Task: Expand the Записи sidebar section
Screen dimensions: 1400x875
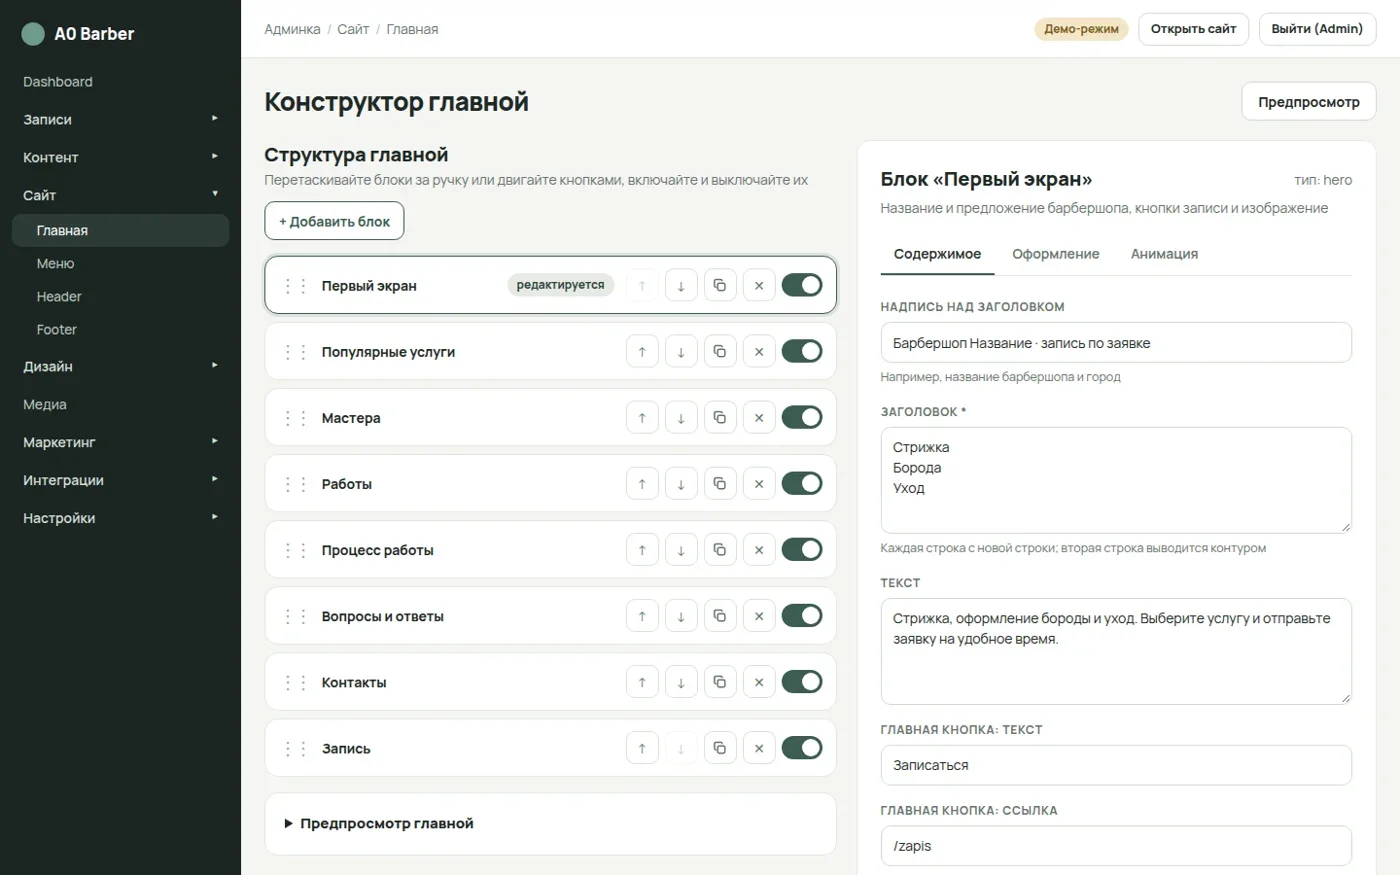Action: [x=120, y=119]
